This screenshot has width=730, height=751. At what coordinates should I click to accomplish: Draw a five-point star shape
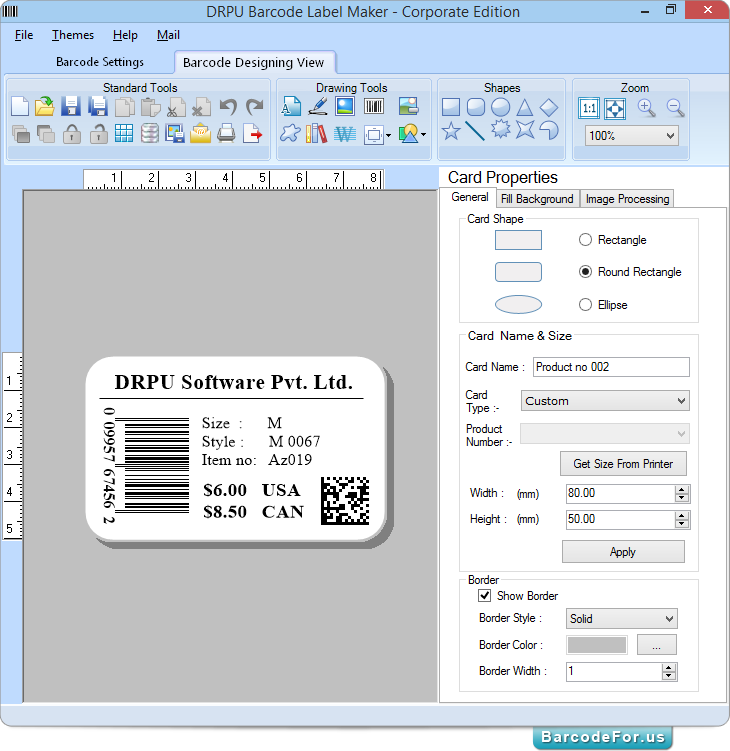pos(451,130)
